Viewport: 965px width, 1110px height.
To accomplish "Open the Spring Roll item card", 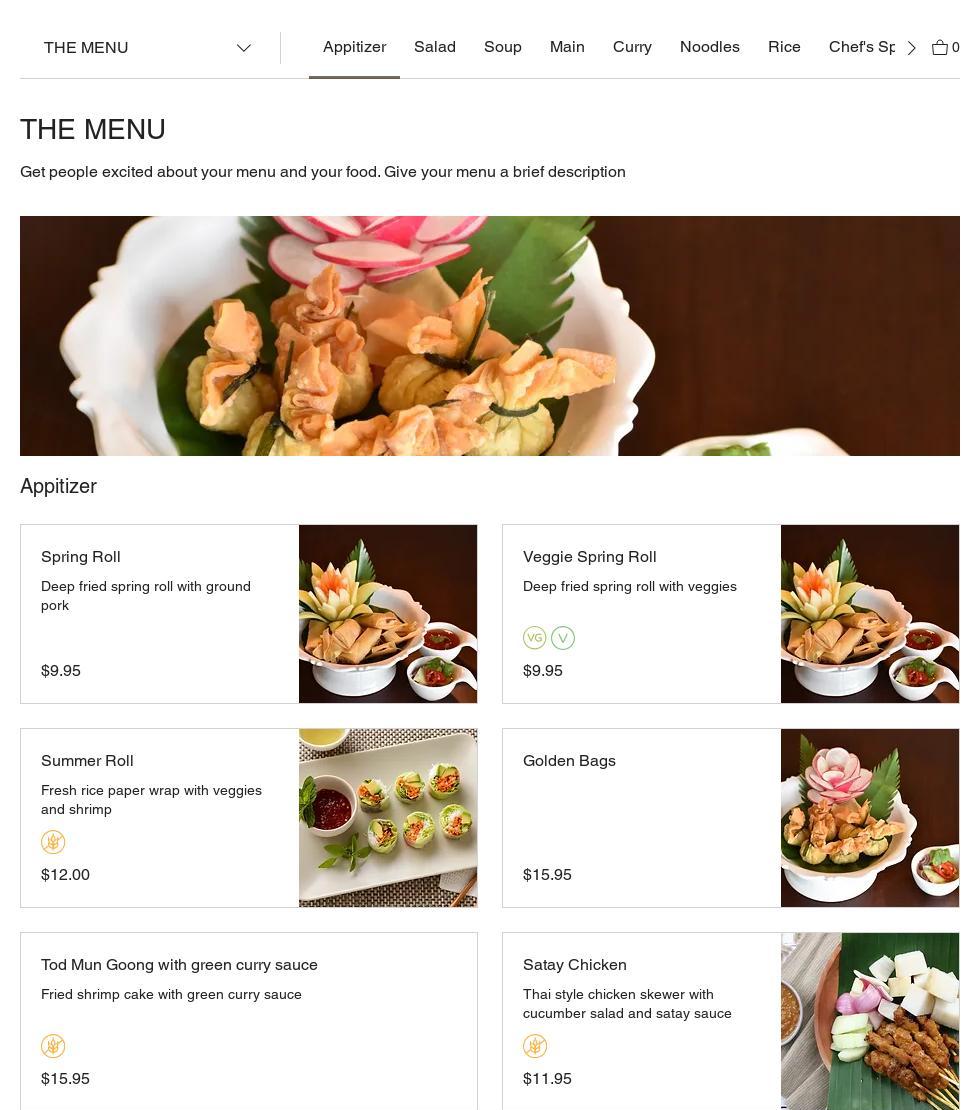I will coord(249,614).
